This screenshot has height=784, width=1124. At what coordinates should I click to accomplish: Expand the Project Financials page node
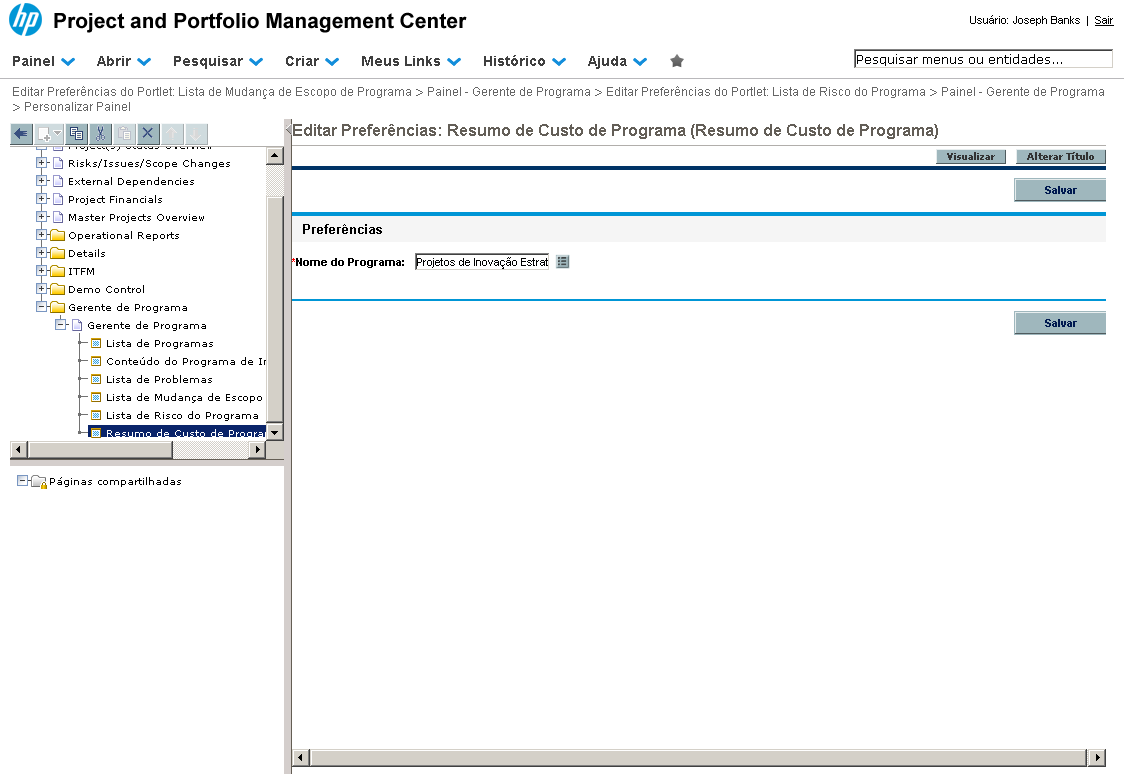point(42,200)
